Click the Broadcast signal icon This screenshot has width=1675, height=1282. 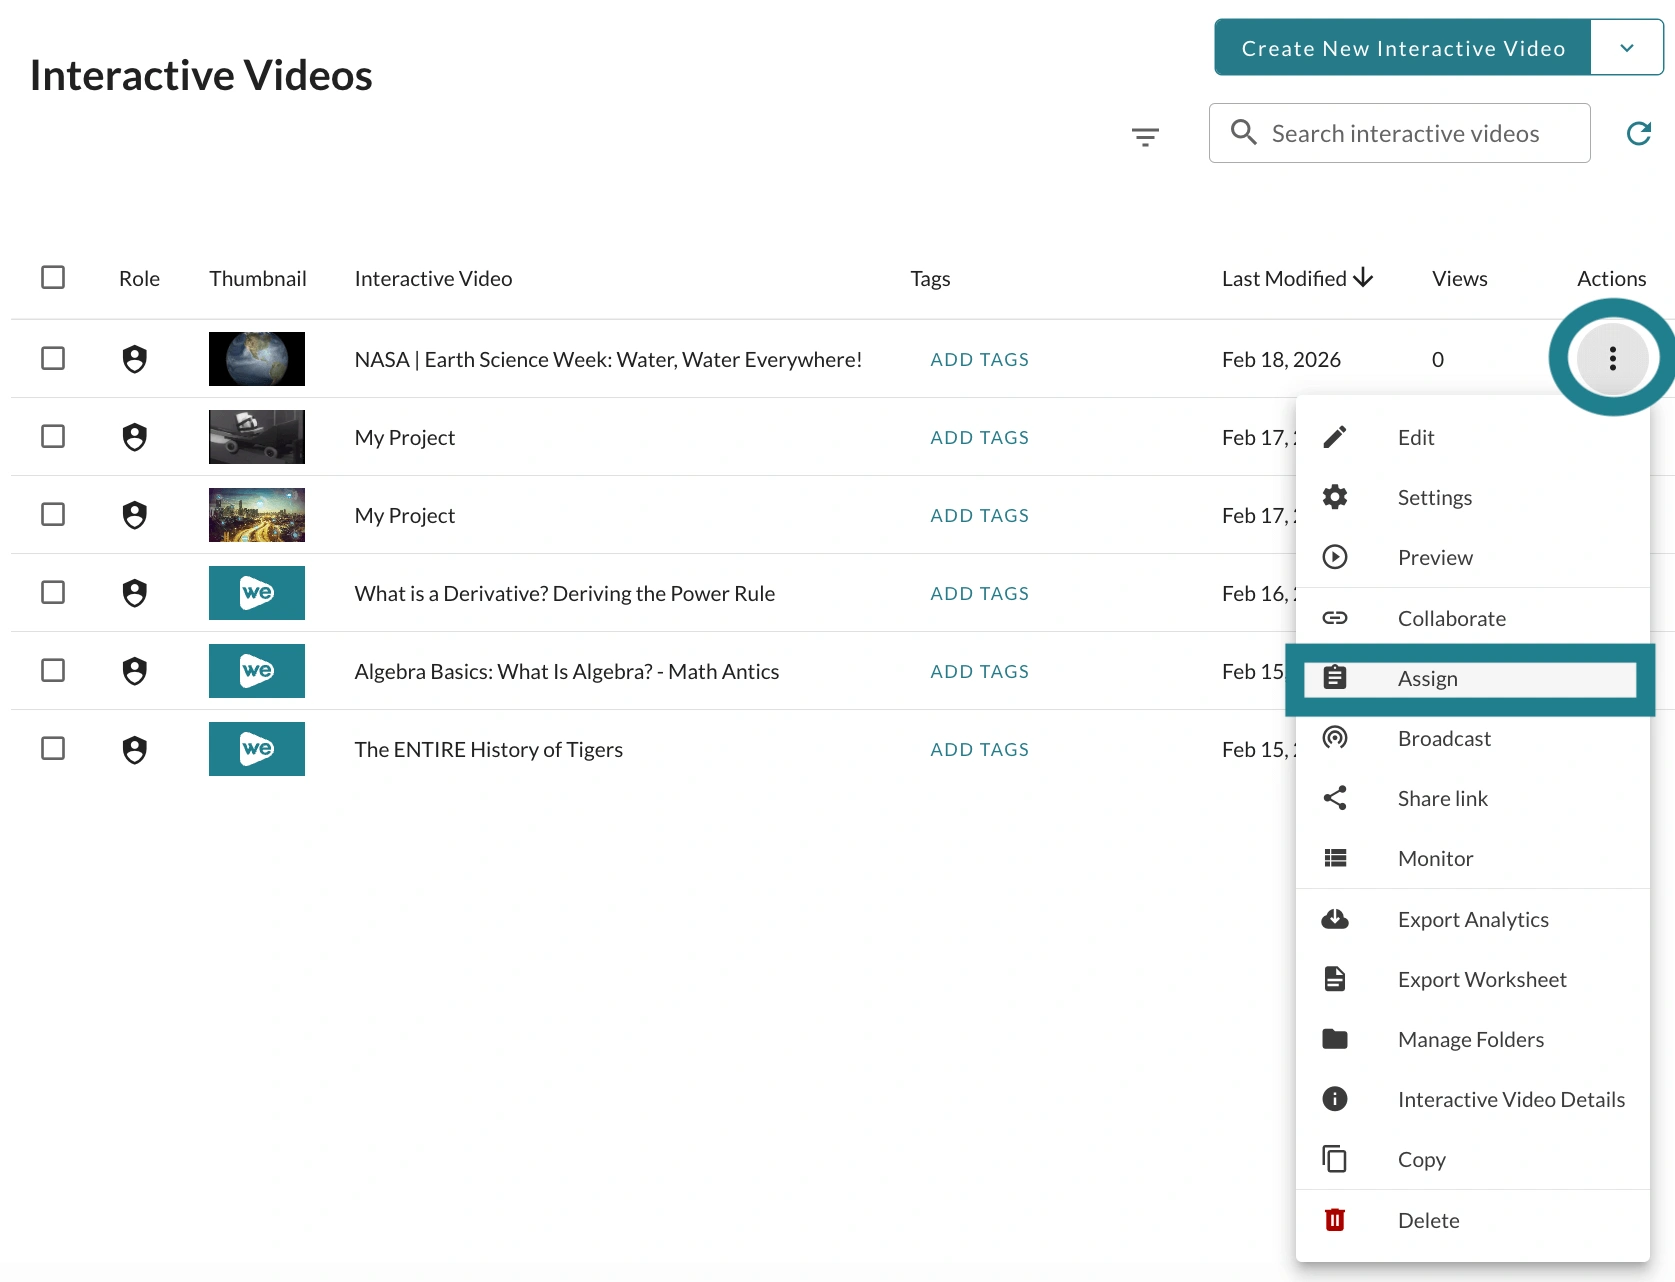click(x=1335, y=738)
